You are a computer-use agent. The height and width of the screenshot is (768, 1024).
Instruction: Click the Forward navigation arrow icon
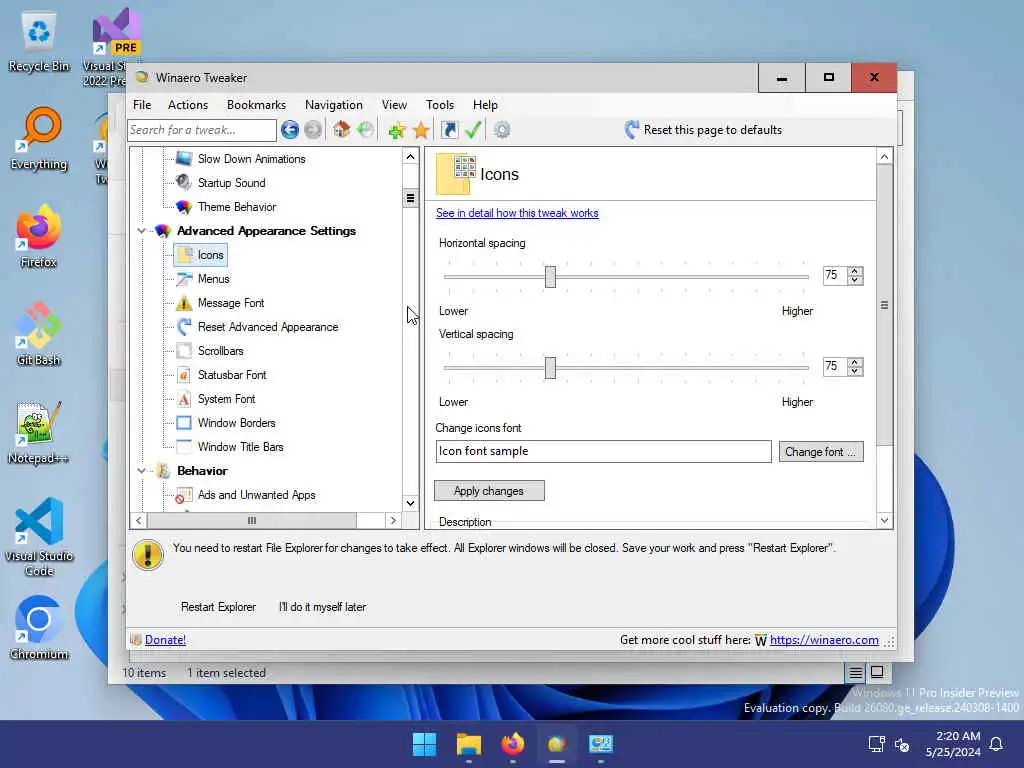(x=313, y=130)
